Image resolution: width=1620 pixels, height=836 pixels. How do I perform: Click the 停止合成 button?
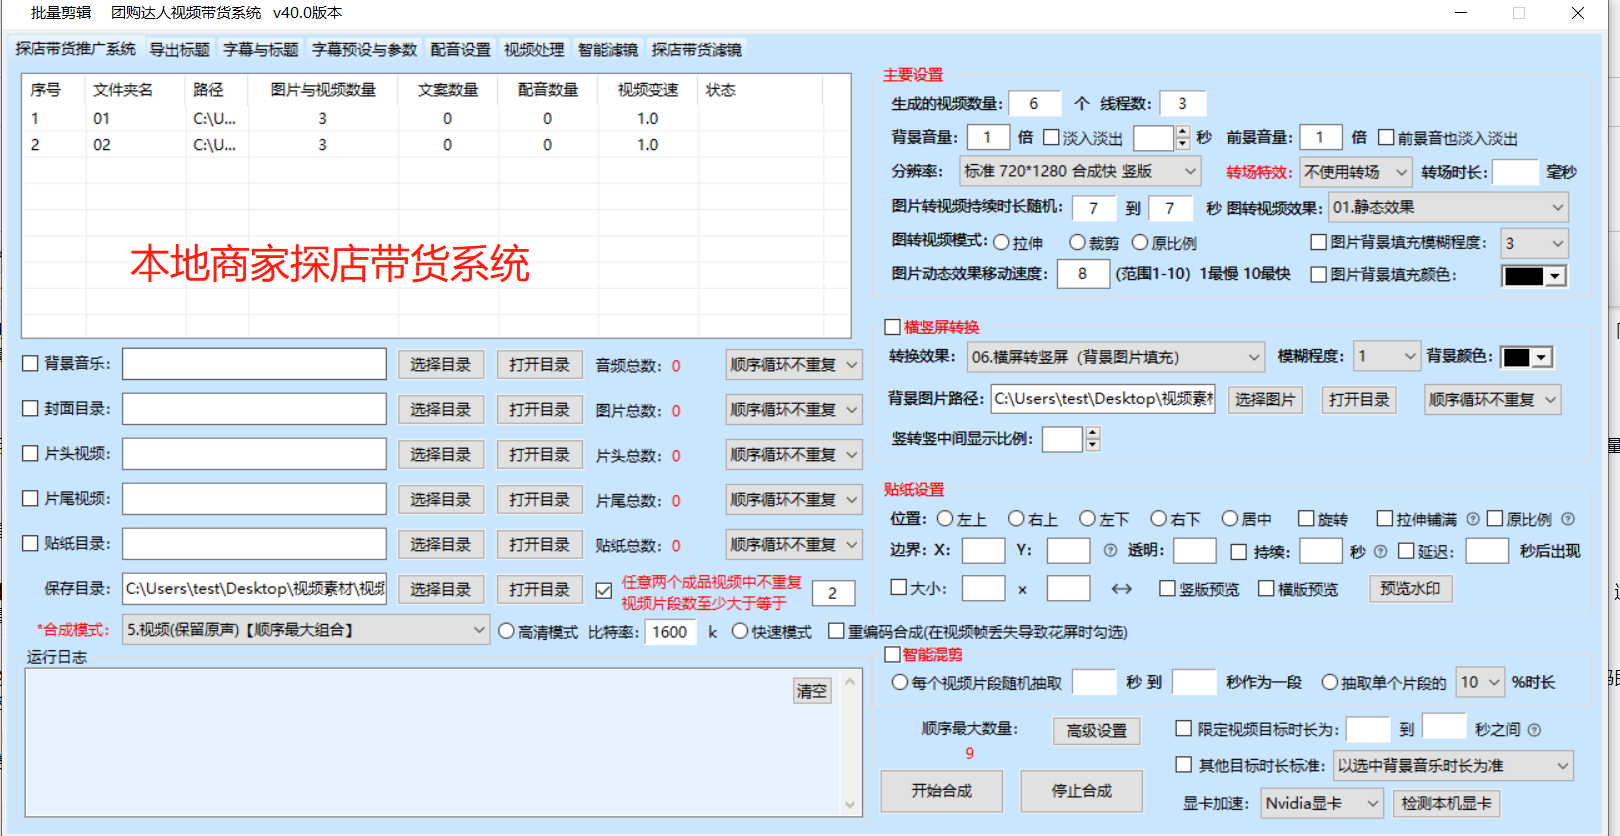(x=1081, y=791)
